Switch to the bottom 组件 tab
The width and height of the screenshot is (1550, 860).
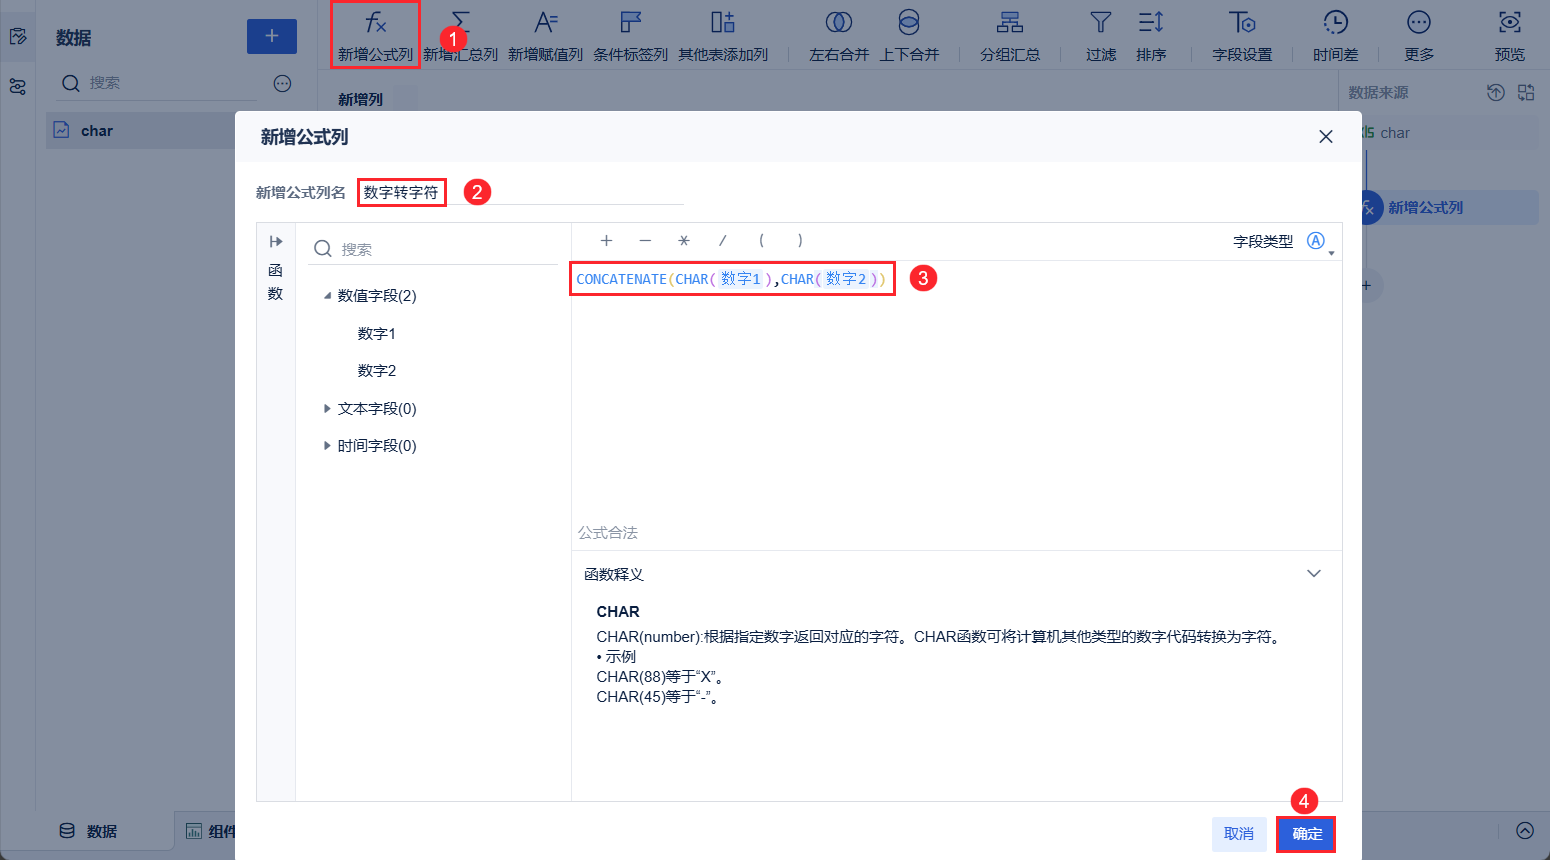pyautogui.click(x=211, y=831)
